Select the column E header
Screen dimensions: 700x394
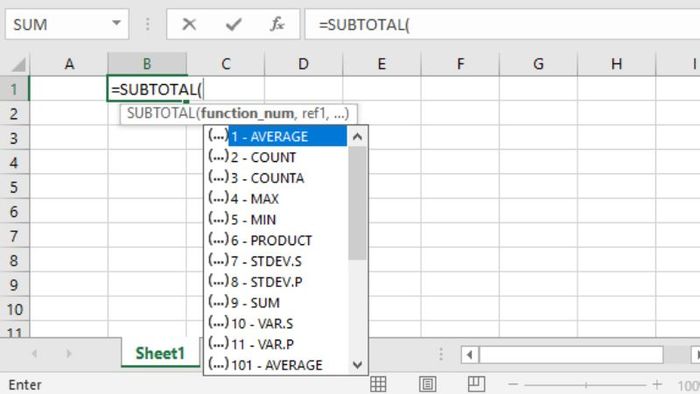tap(382, 64)
